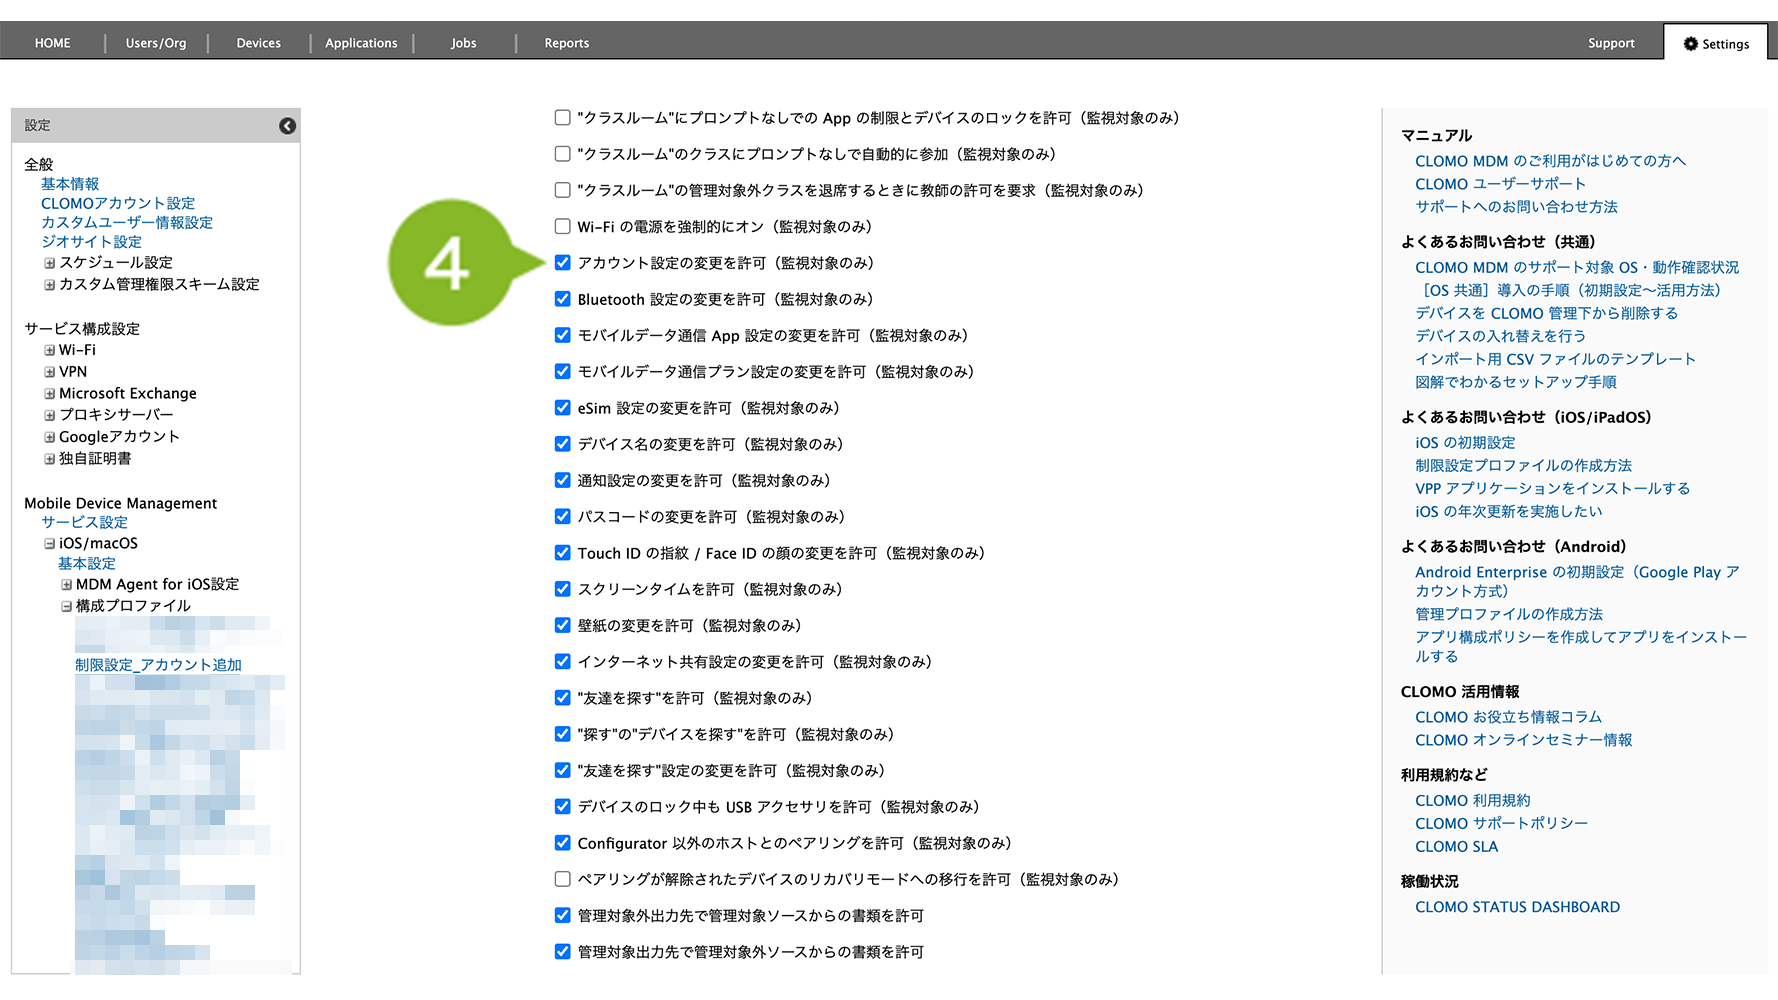The height and width of the screenshot is (1000, 1778).
Task: Expand the VPN plus icon
Action: [x=49, y=372]
